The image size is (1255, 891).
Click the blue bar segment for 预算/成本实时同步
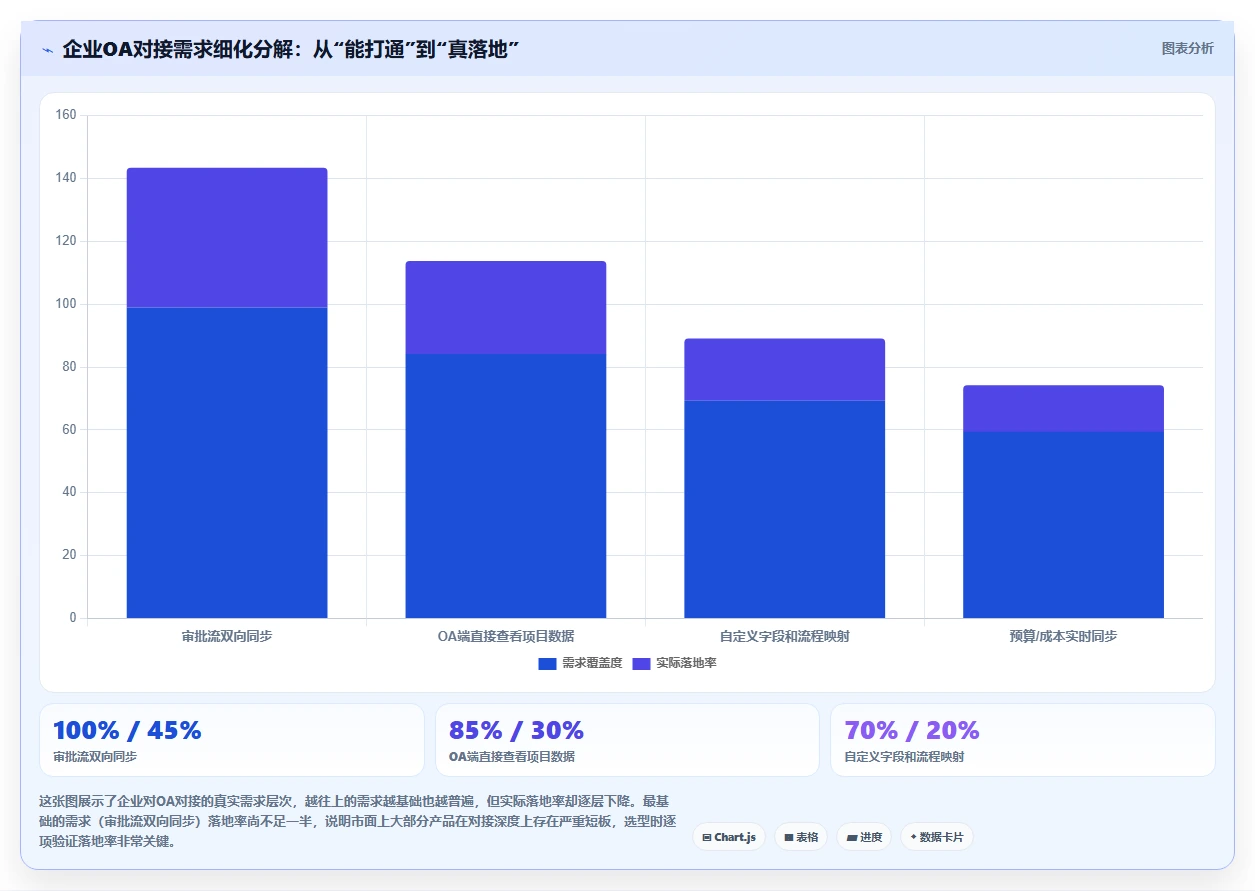pyautogui.click(x=1063, y=525)
